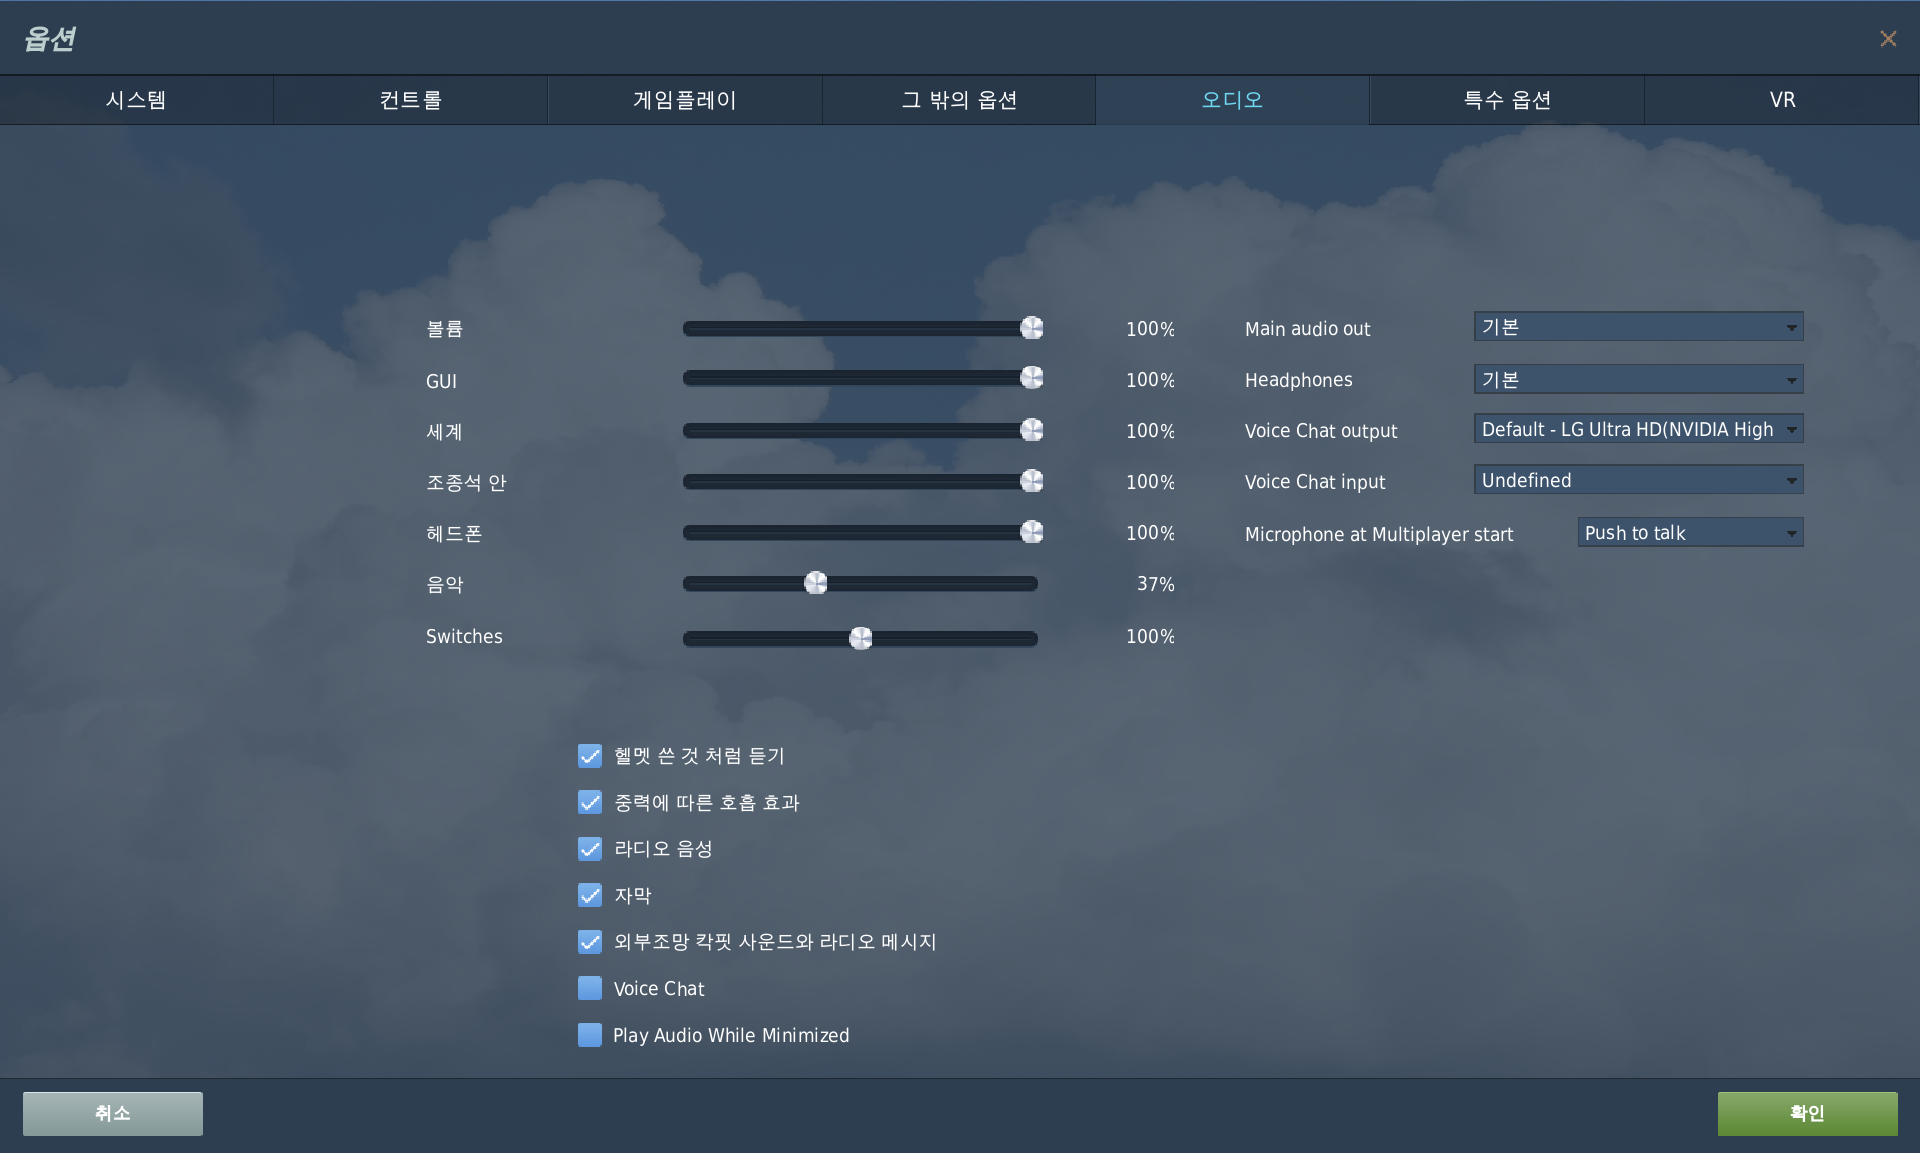Switch to the 시스템 tab

click(136, 100)
